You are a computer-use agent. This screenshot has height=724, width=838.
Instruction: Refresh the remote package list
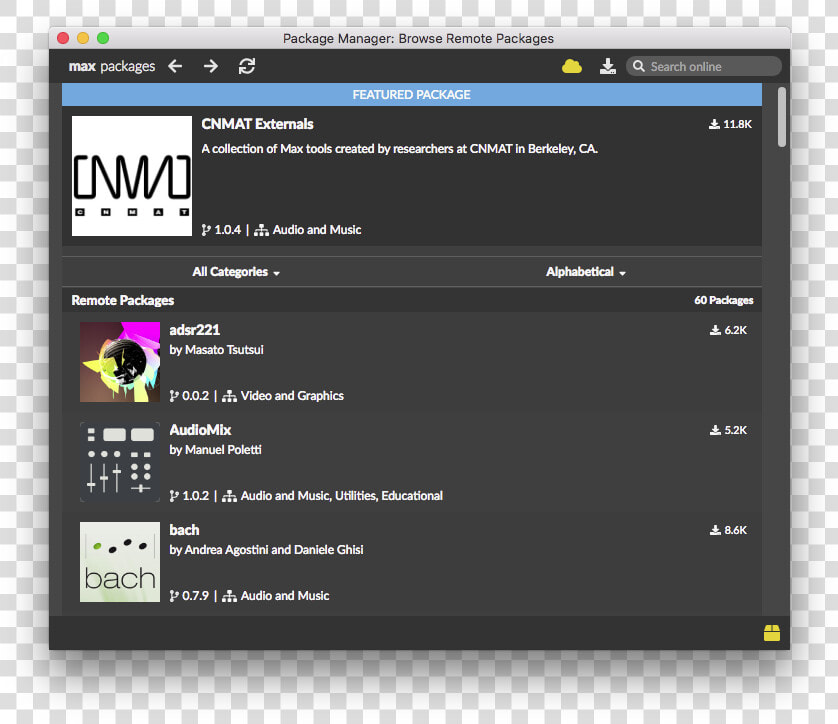pyautogui.click(x=246, y=66)
